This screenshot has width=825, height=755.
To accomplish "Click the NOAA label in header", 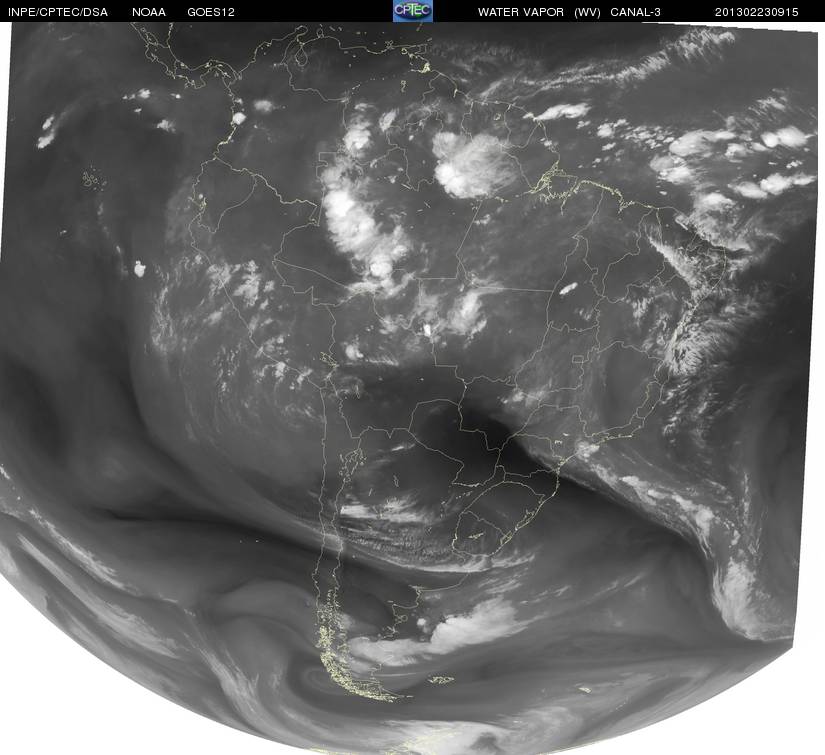I will pos(149,12).
